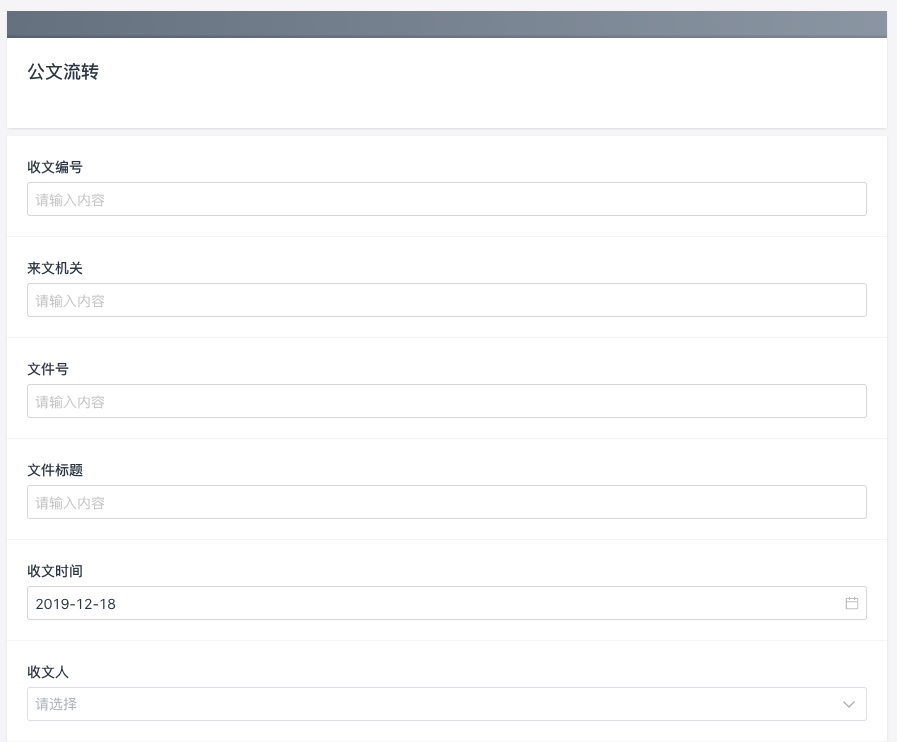This screenshot has width=897, height=742.
Task: Expand the 收文人 dropdown chevron arrow
Action: [849, 704]
